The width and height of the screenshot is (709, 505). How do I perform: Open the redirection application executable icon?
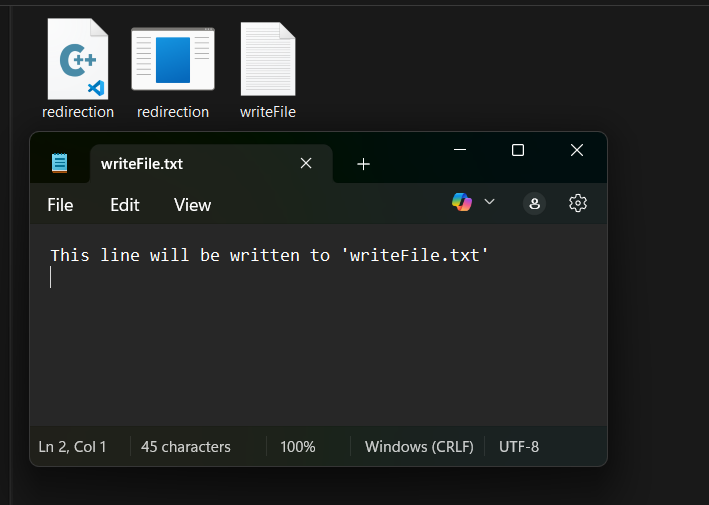click(173, 60)
